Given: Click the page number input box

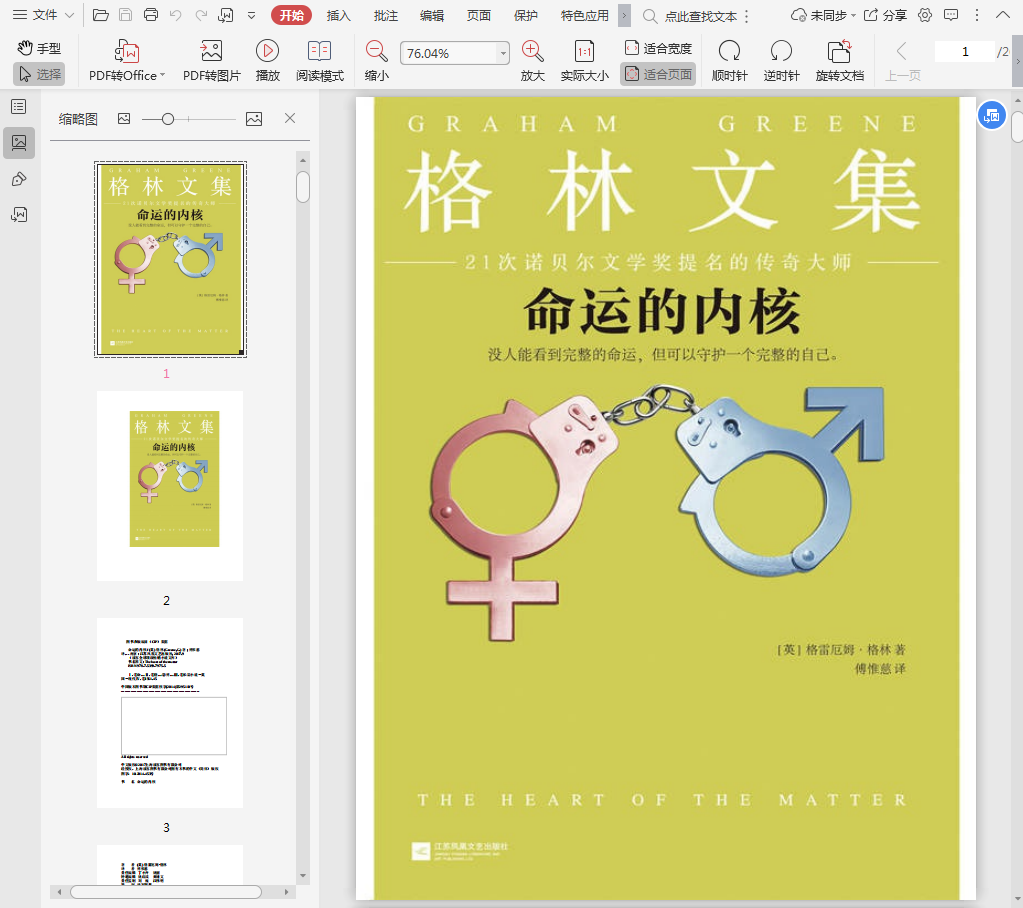Looking at the screenshot, I should [965, 52].
